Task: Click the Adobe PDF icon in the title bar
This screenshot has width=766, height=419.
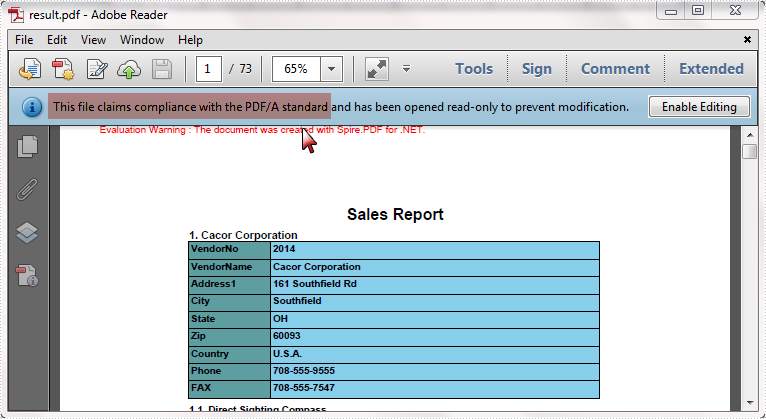Action: pyautogui.click(x=16, y=14)
